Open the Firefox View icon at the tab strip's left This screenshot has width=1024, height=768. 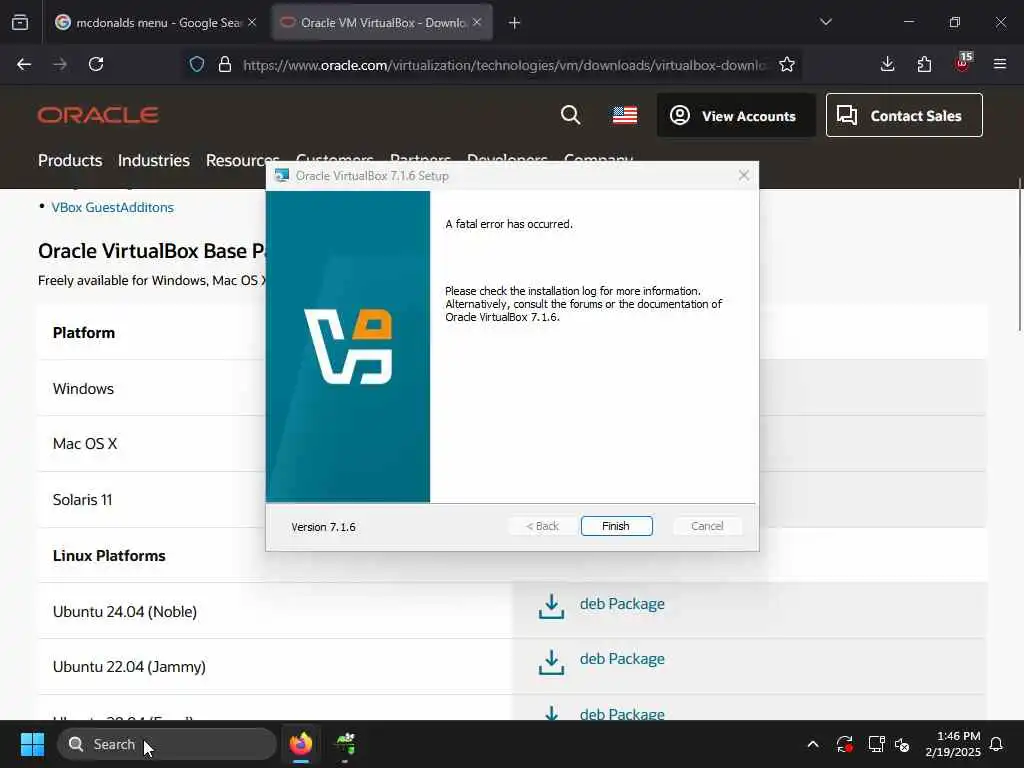[x=20, y=22]
